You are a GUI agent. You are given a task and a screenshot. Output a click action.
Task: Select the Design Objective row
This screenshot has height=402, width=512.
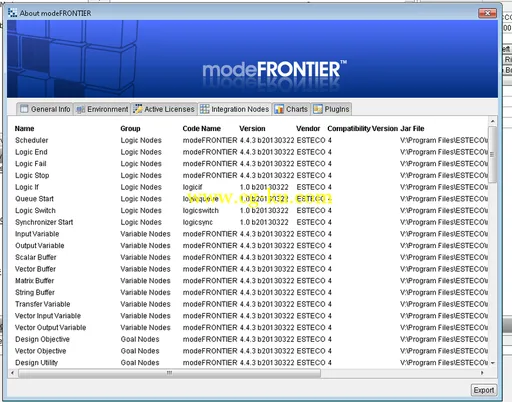(251, 339)
